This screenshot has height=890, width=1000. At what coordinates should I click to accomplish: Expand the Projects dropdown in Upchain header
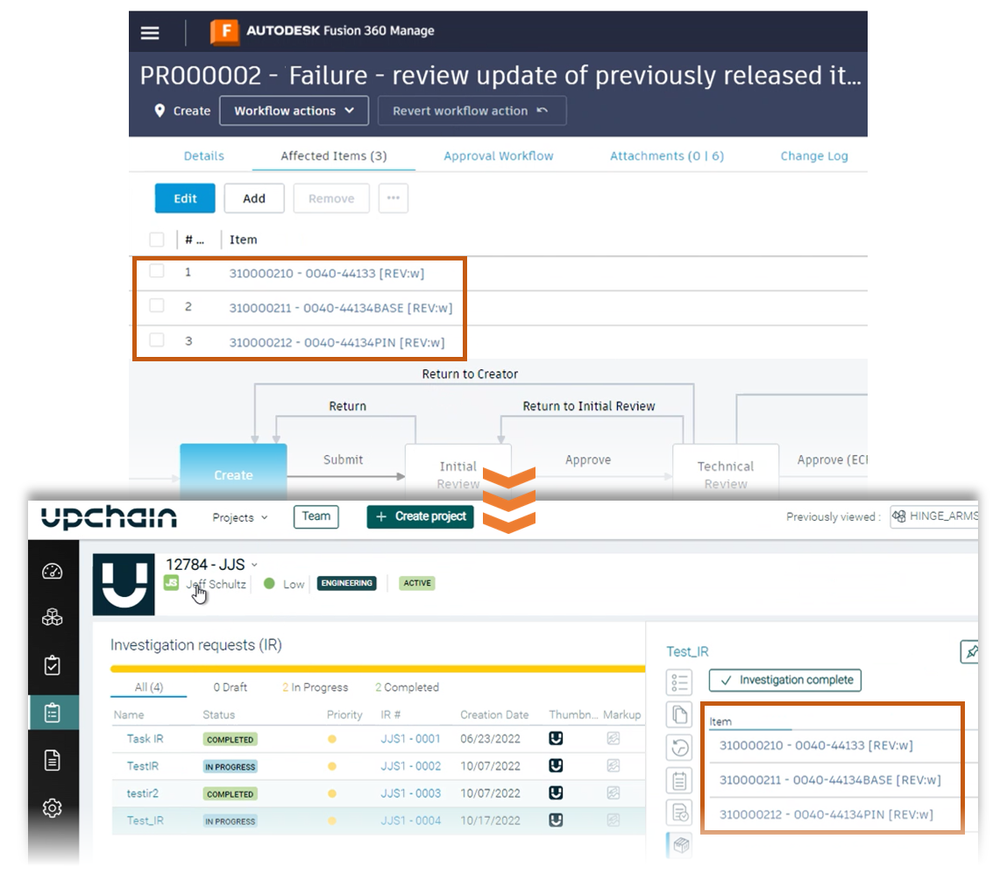(238, 517)
